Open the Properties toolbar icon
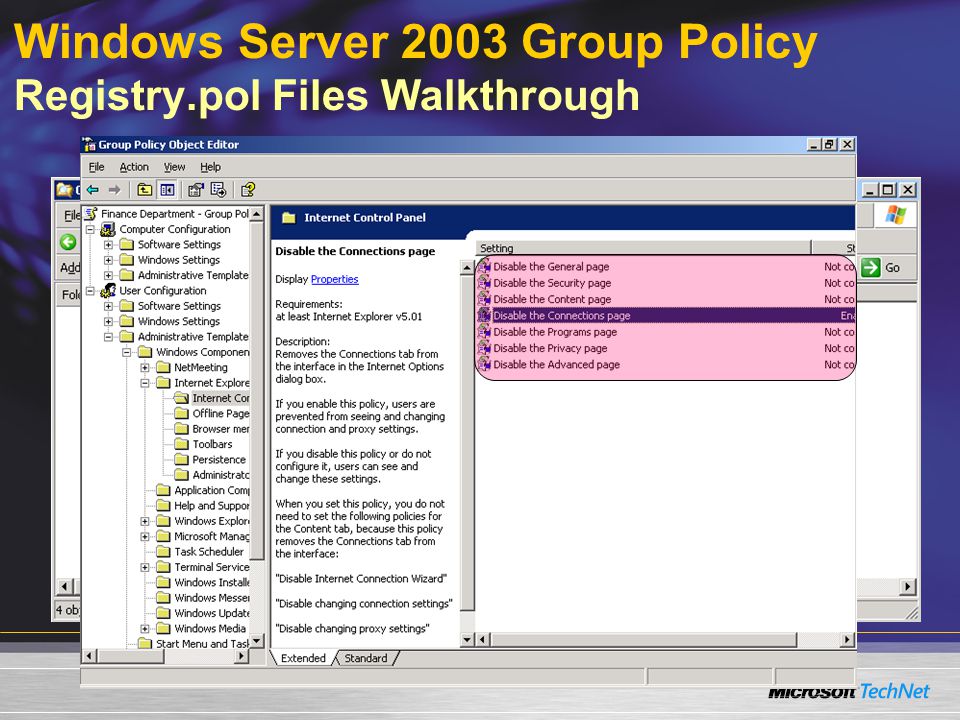 (x=195, y=190)
